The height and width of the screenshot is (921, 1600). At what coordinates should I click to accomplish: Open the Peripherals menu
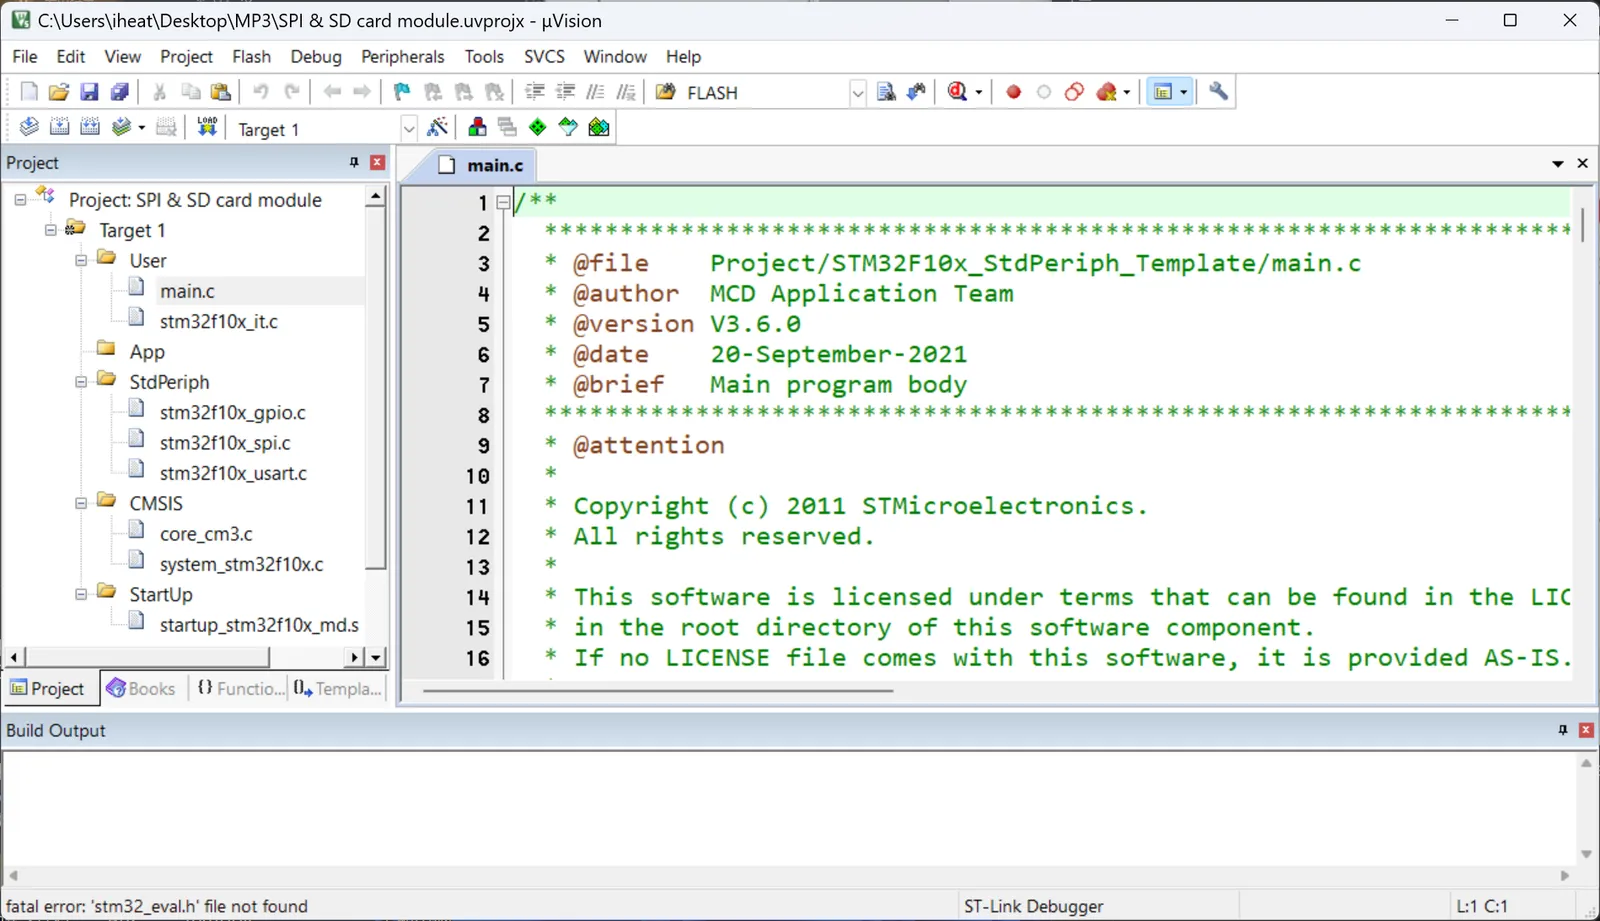point(402,57)
